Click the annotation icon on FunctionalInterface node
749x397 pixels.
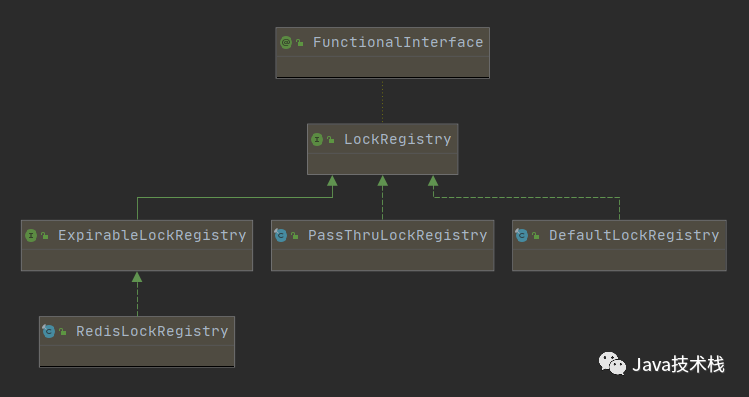pos(286,43)
